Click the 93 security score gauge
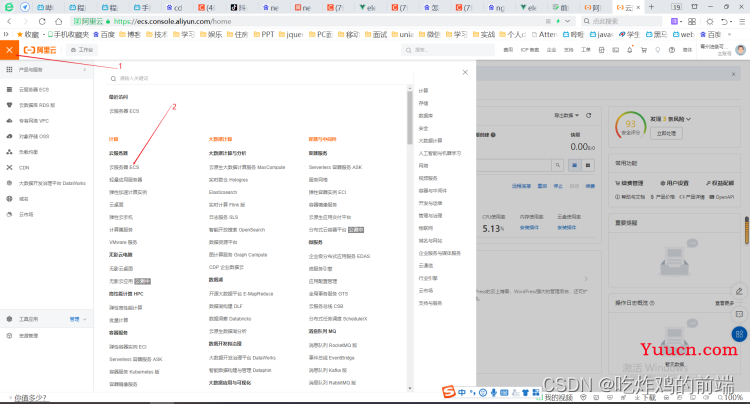750x404 pixels. [x=630, y=126]
